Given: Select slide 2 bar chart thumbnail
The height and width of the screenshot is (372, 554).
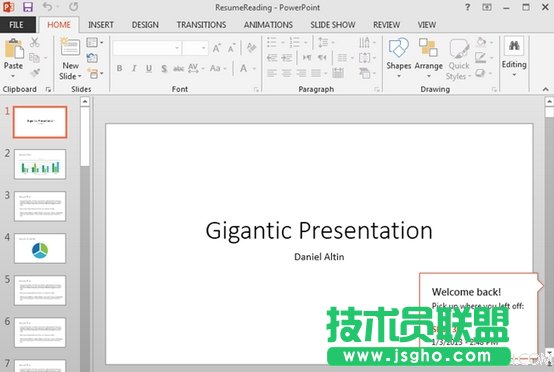Looking at the screenshot, I should coord(40,164).
